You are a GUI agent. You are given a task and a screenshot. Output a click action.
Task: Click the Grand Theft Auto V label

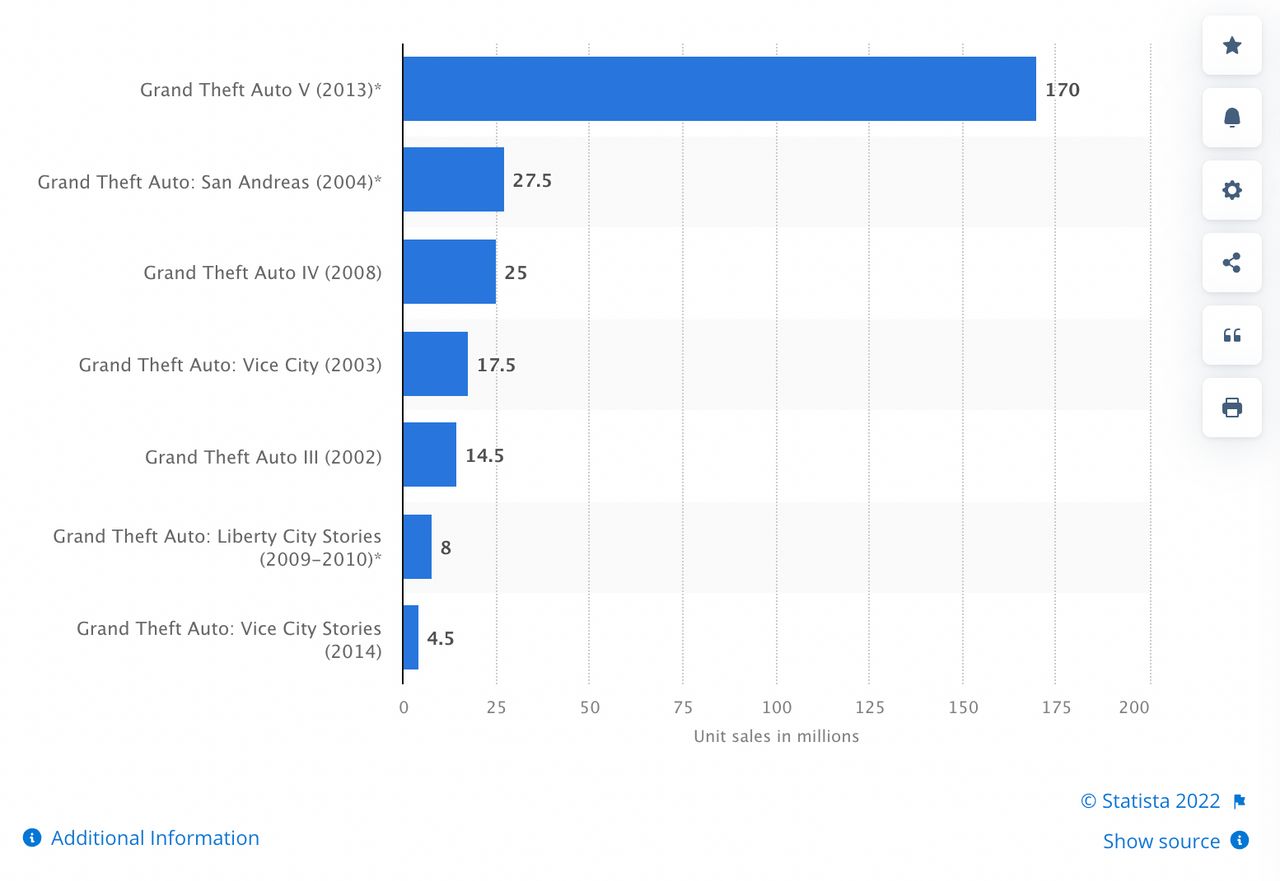pos(261,90)
